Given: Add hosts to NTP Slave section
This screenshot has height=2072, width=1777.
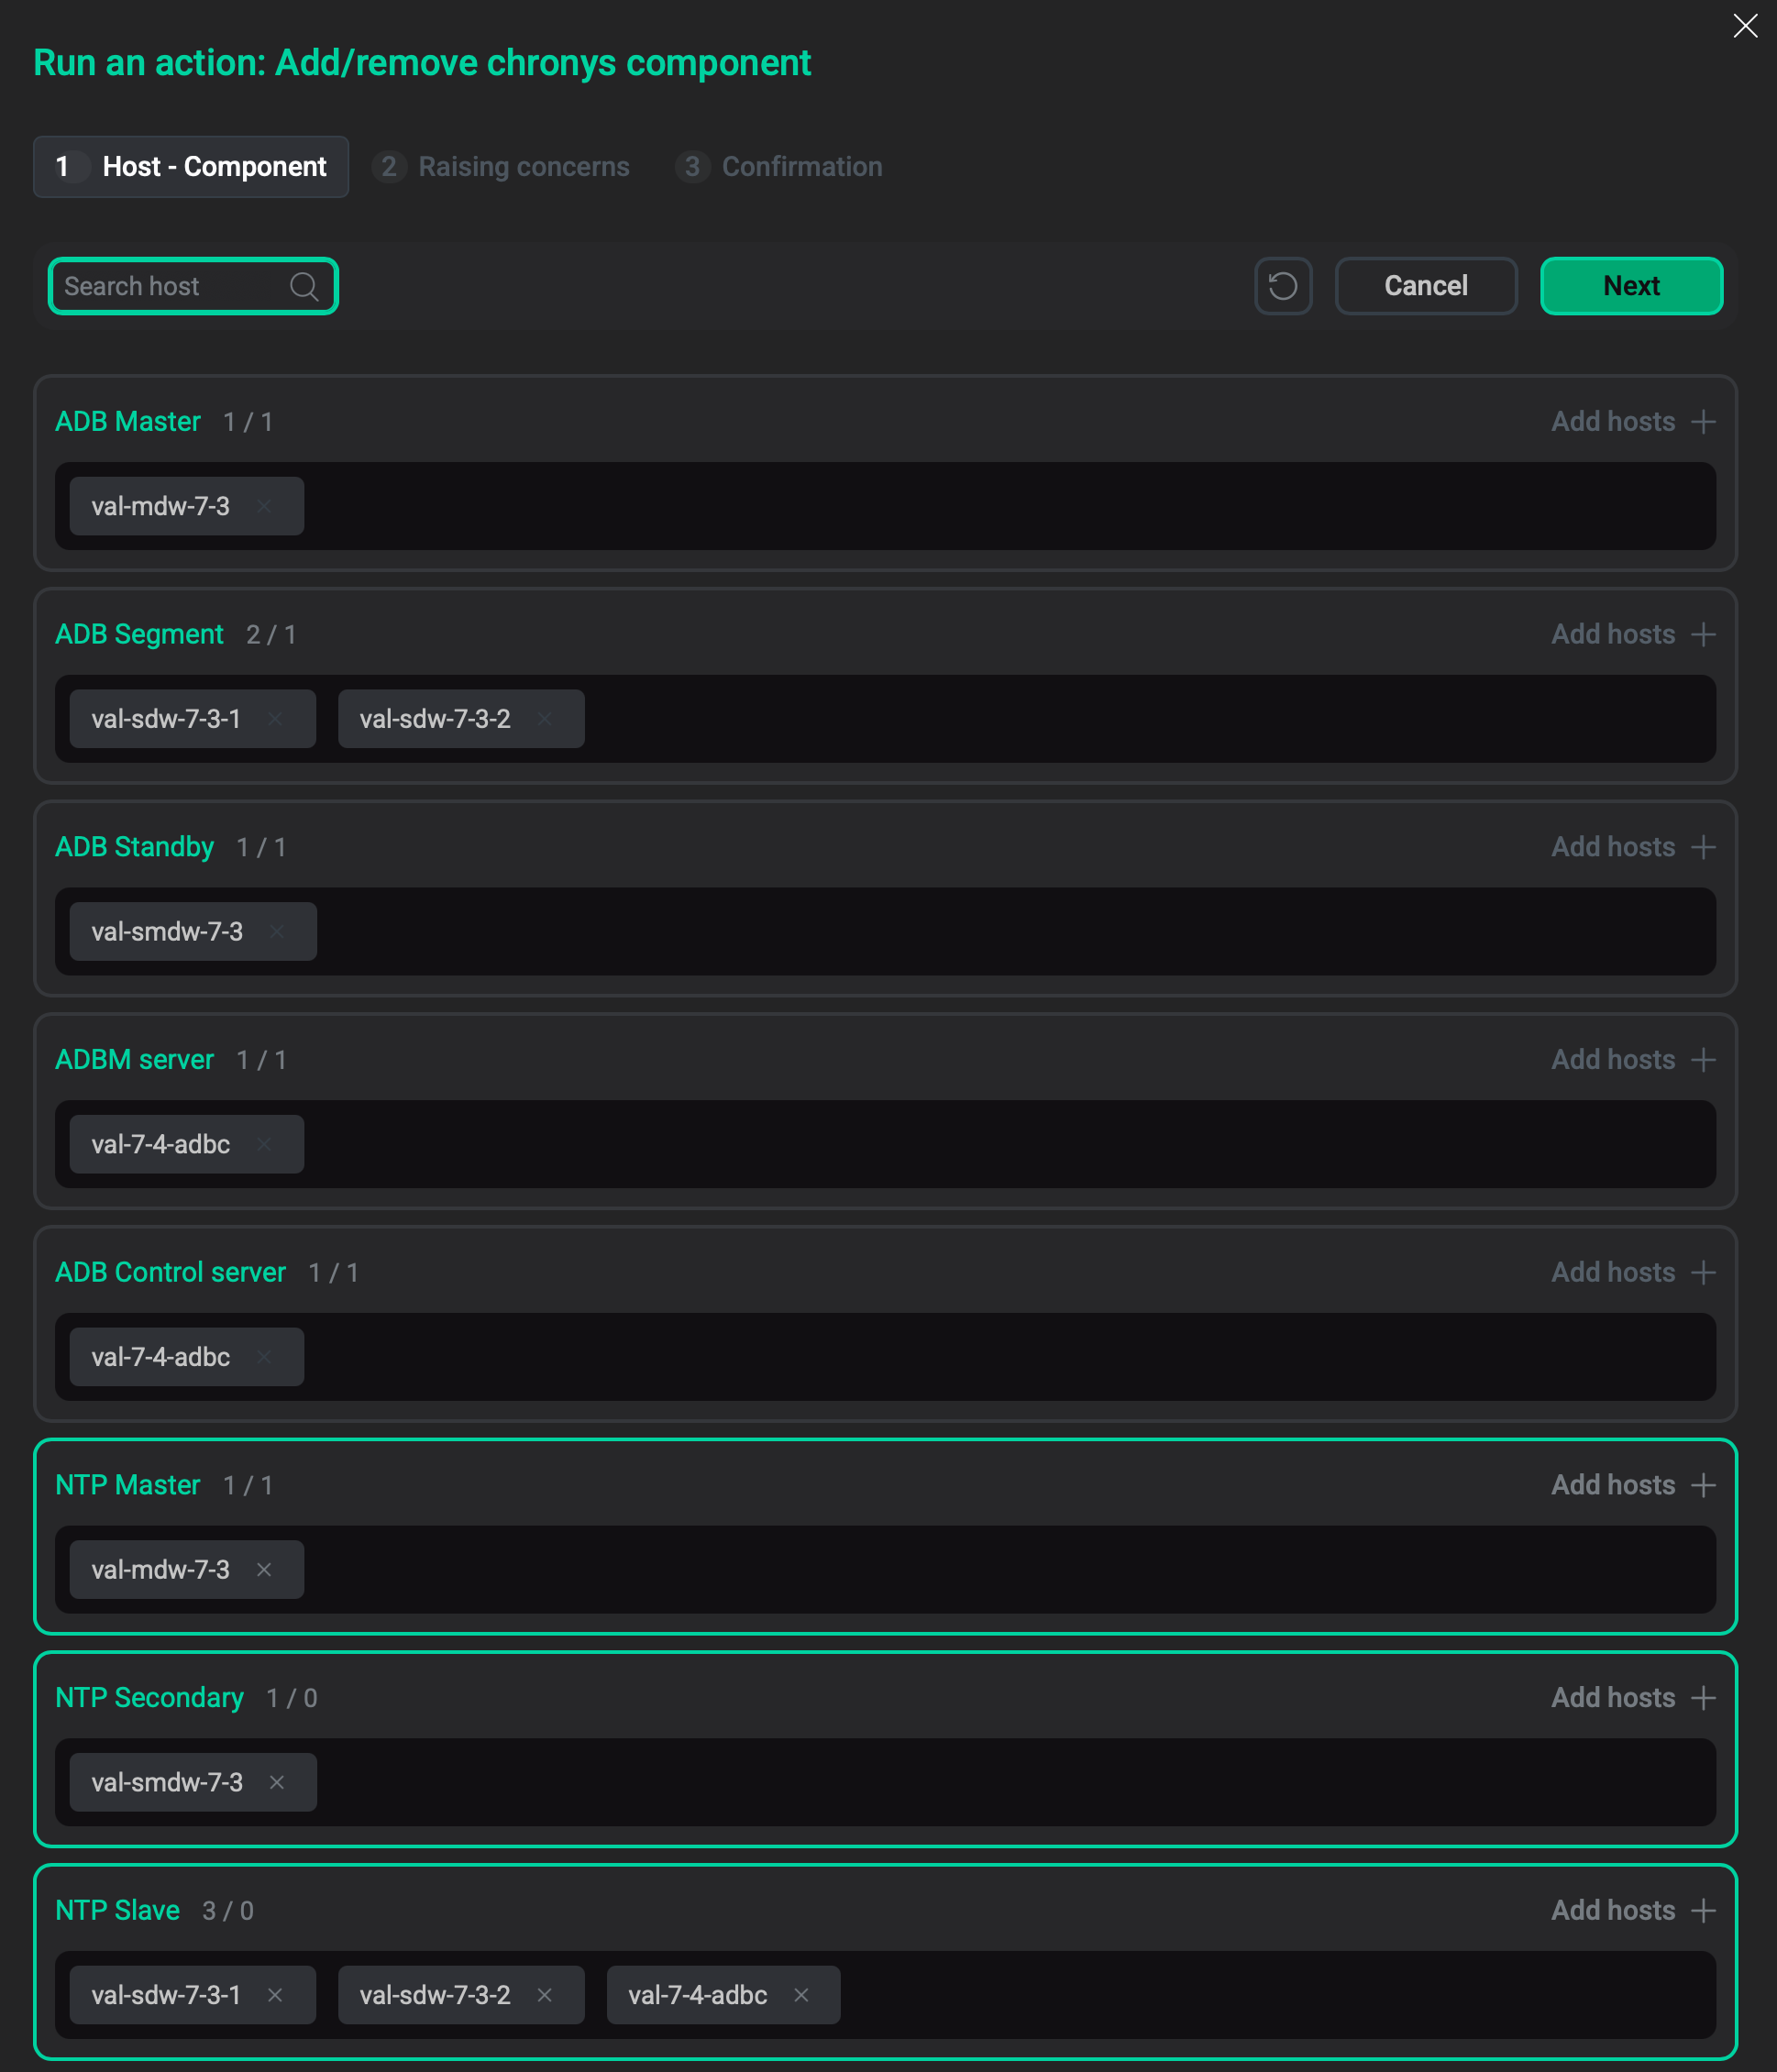Looking at the screenshot, I should 1632,1910.
